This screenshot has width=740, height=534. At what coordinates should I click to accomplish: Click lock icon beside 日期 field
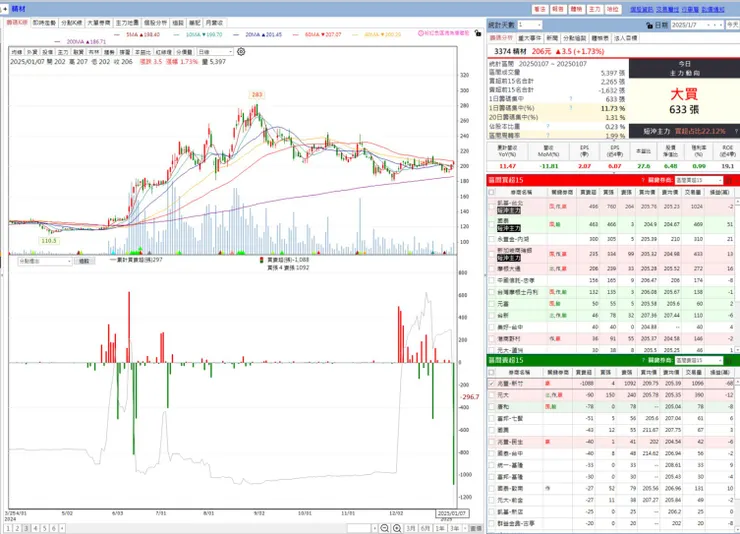click(x=650, y=25)
